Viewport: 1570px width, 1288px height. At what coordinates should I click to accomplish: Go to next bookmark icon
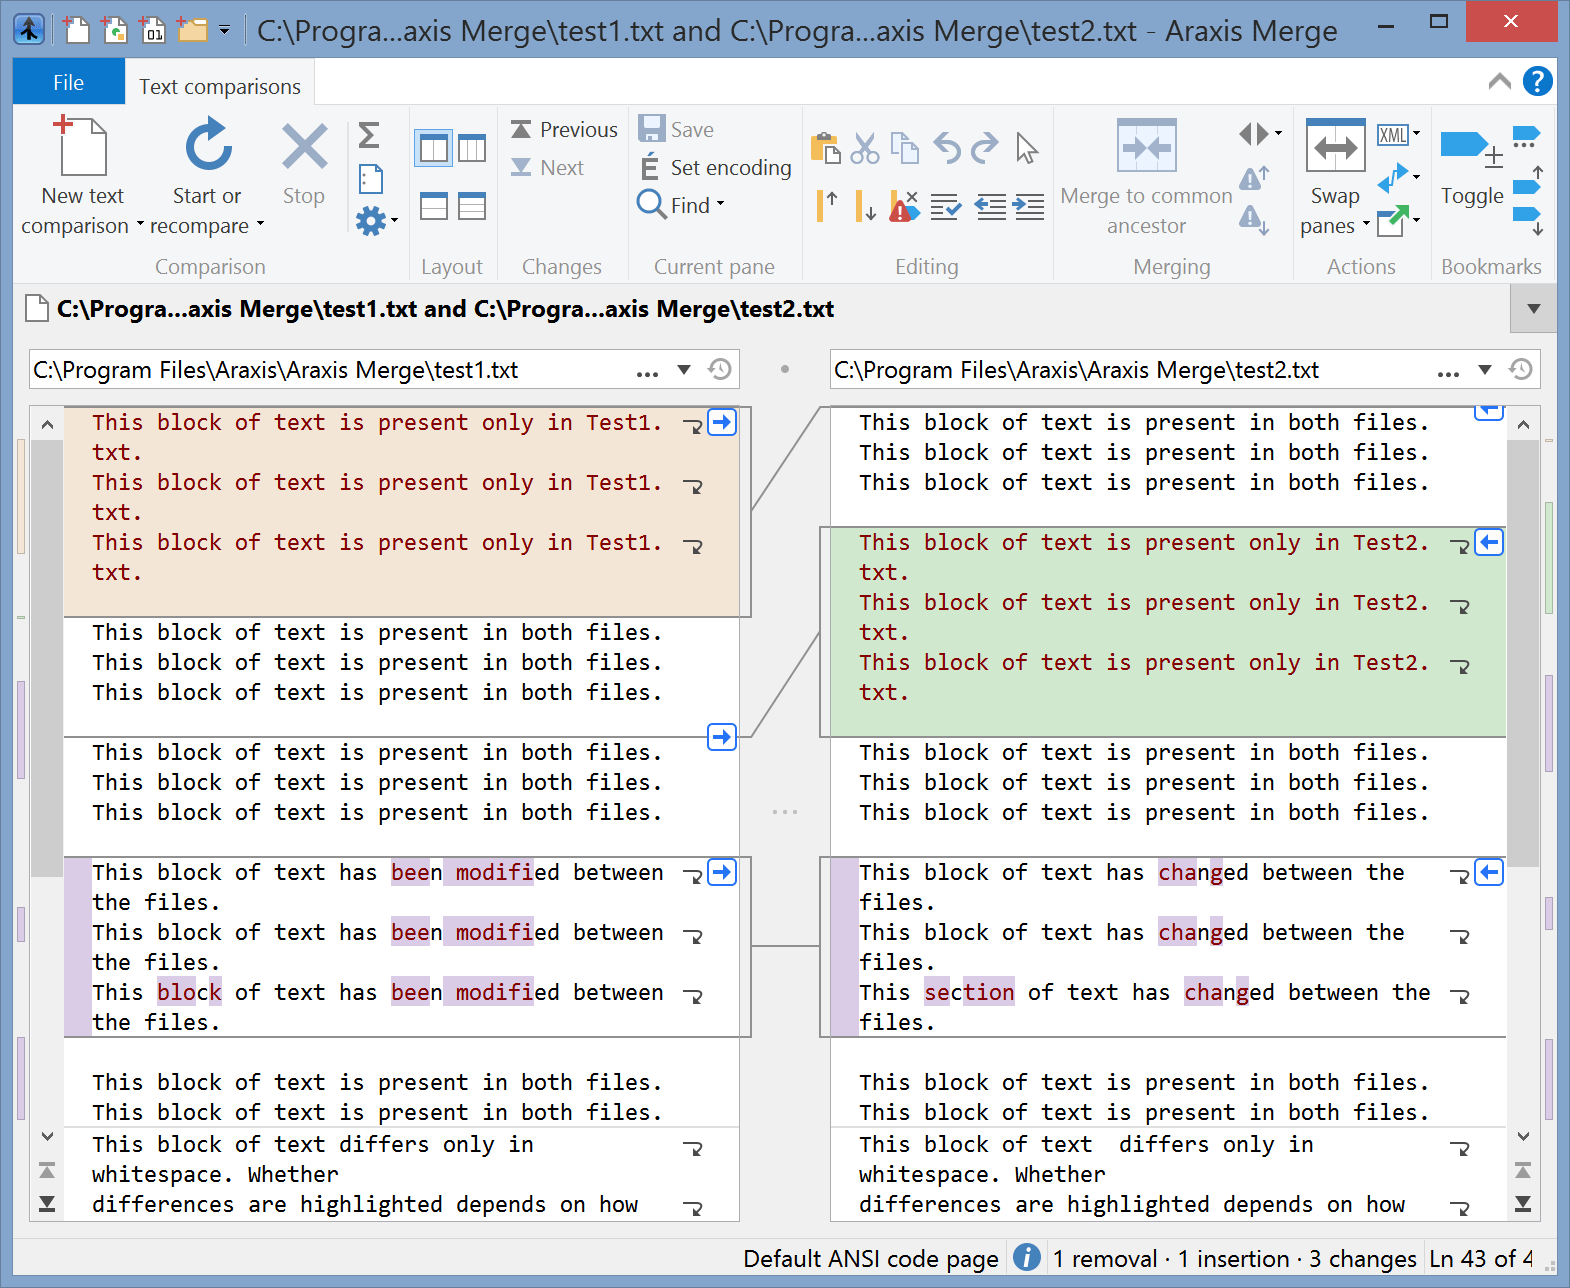1528,219
